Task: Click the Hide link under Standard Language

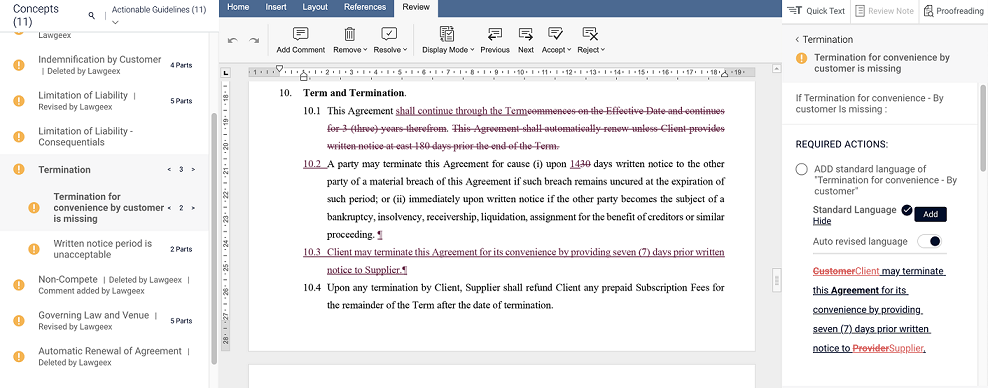Action: click(x=822, y=221)
